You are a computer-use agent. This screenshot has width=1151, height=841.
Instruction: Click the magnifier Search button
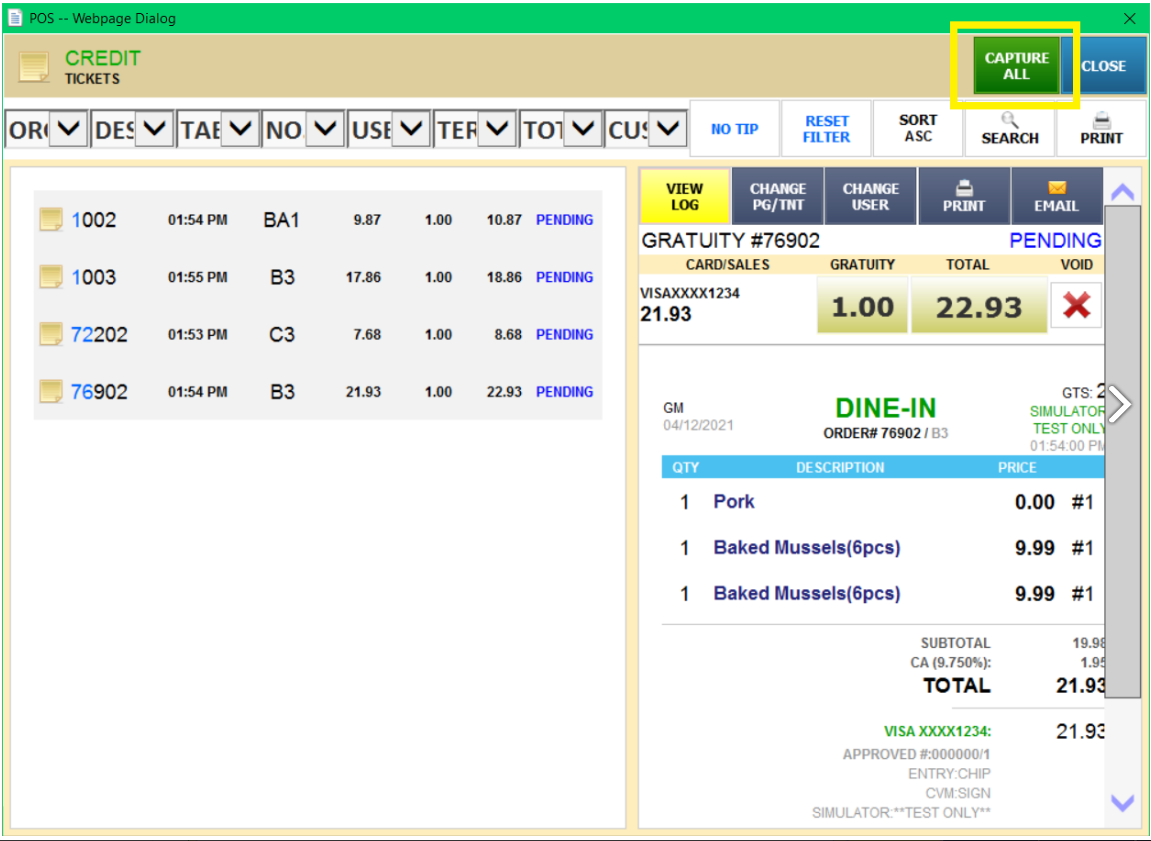[x=1009, y=129]
